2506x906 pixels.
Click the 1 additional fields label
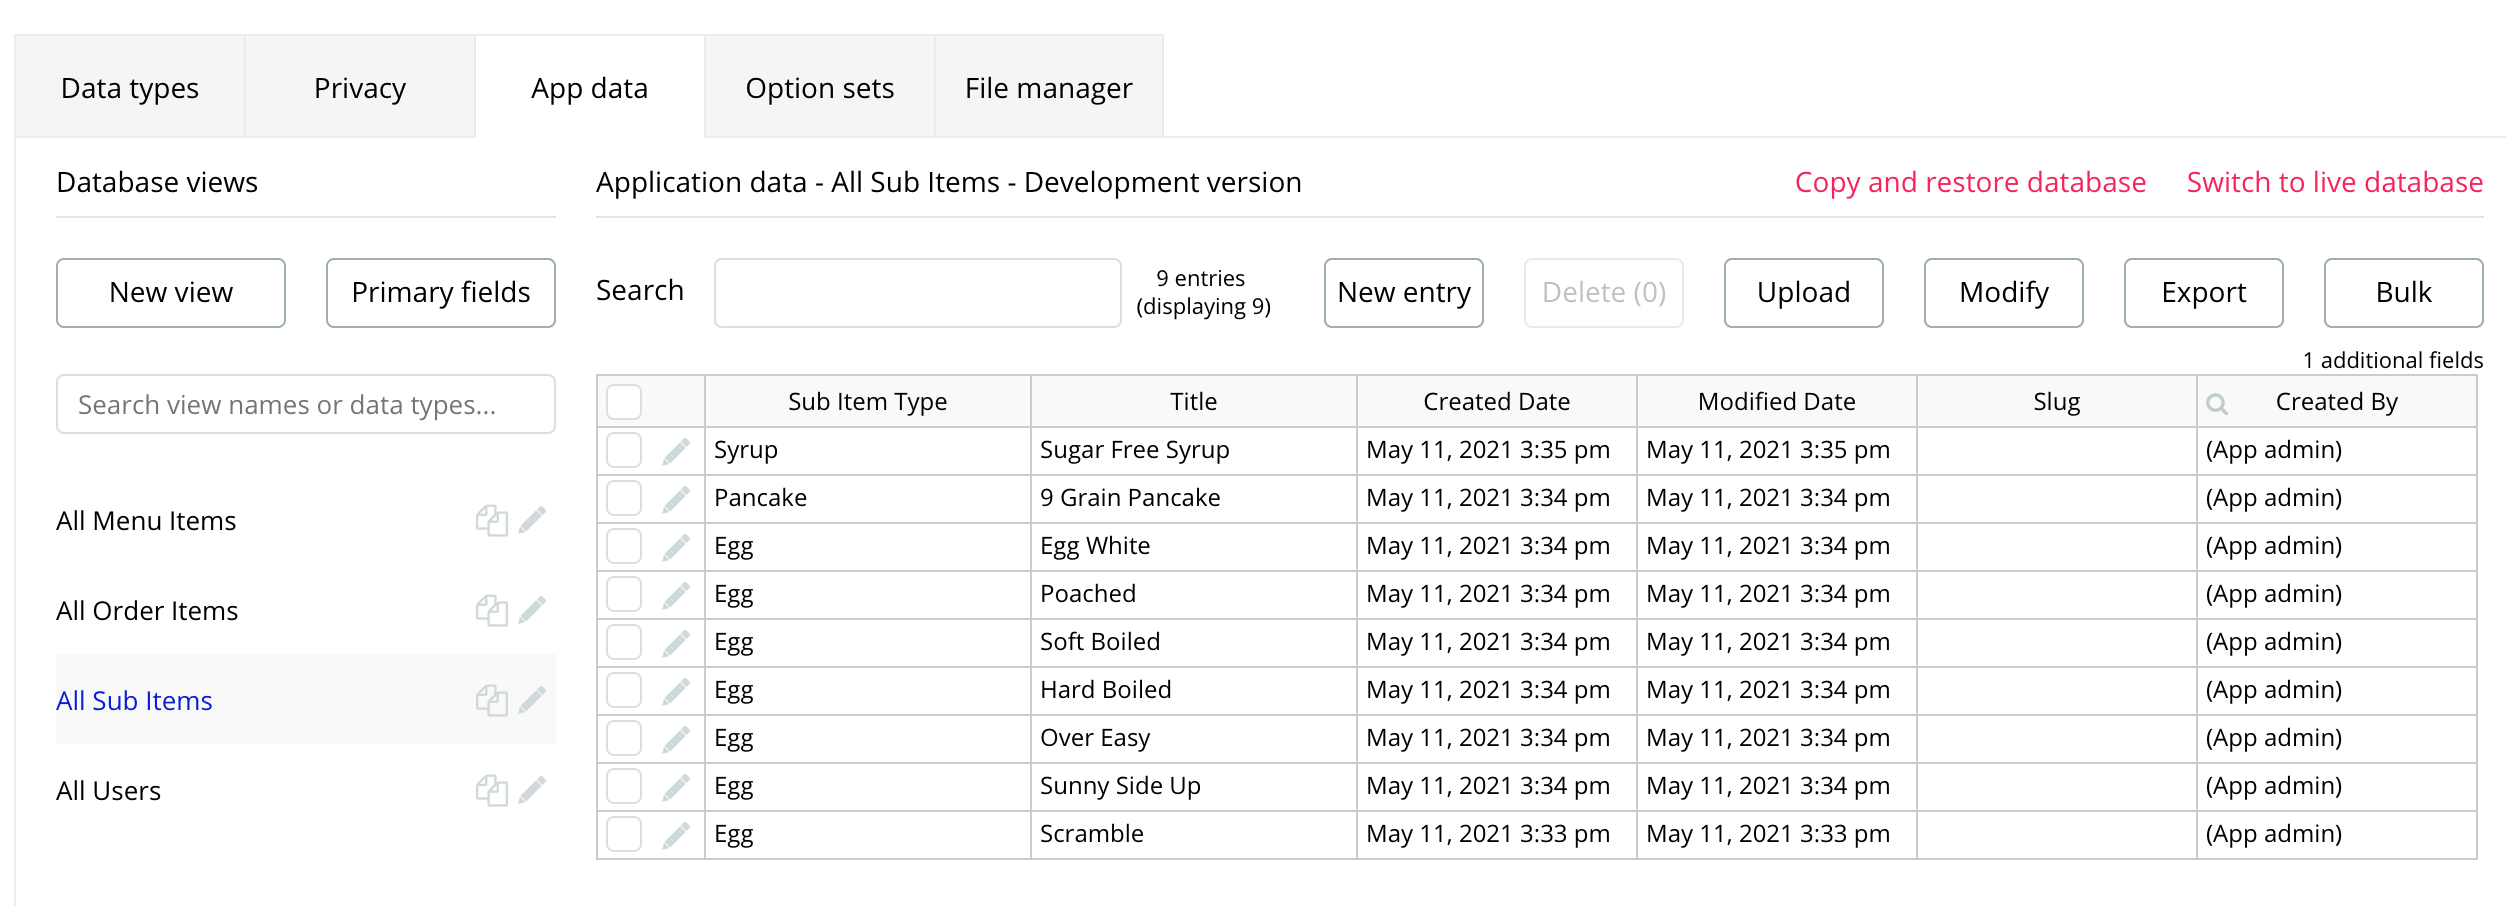click(x=2392, y=360)
